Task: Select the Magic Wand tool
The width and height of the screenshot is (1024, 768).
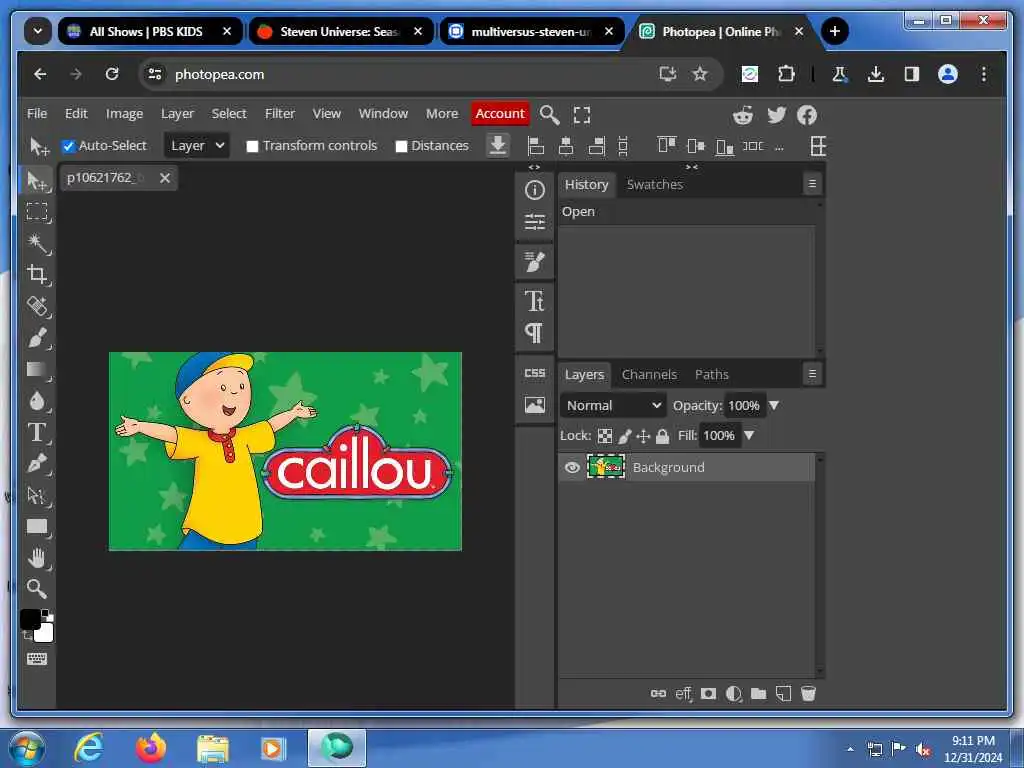Action: [x=37, y=243]
